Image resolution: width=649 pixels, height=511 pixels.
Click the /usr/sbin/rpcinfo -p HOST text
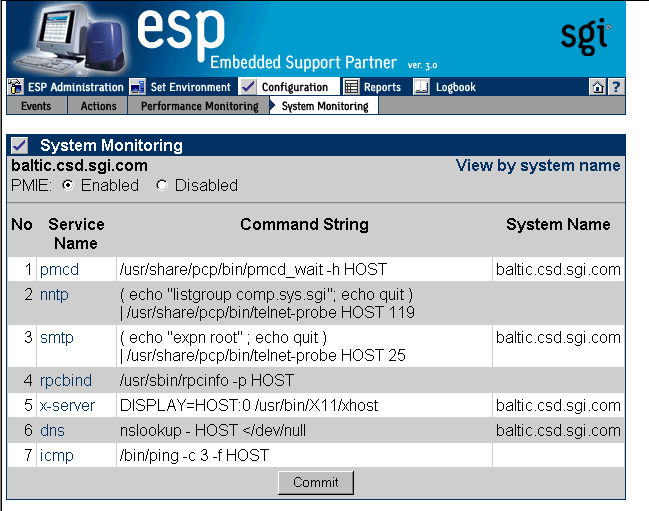pos(207,380)
